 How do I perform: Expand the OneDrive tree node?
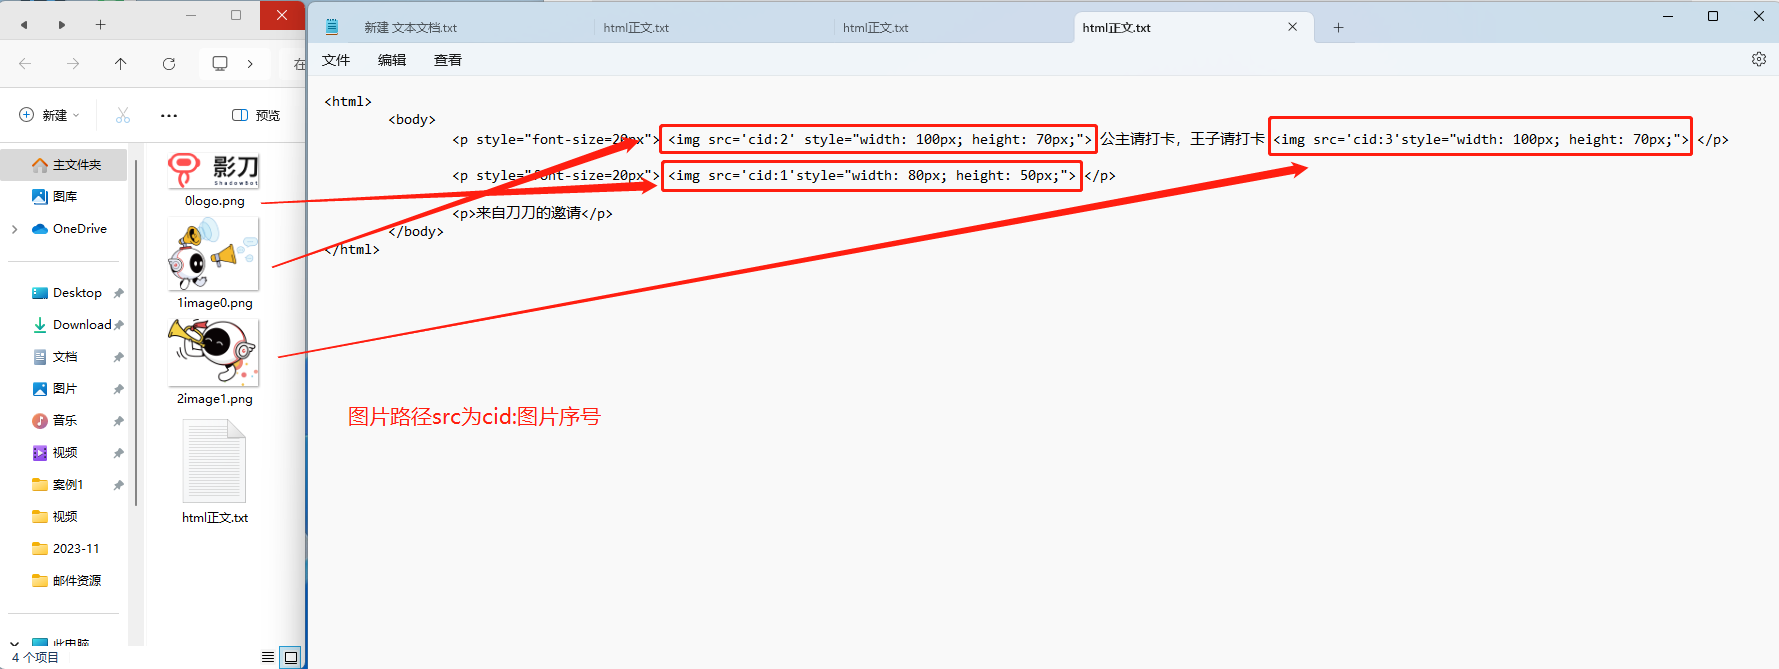(14, 229)
